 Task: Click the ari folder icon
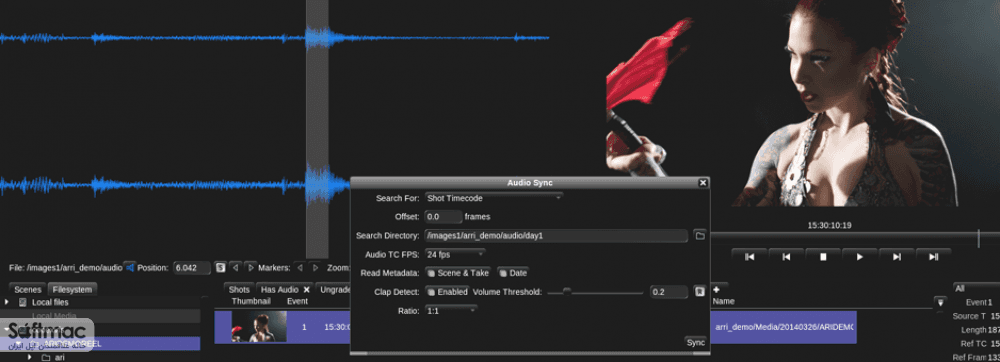tap(45, 358)
